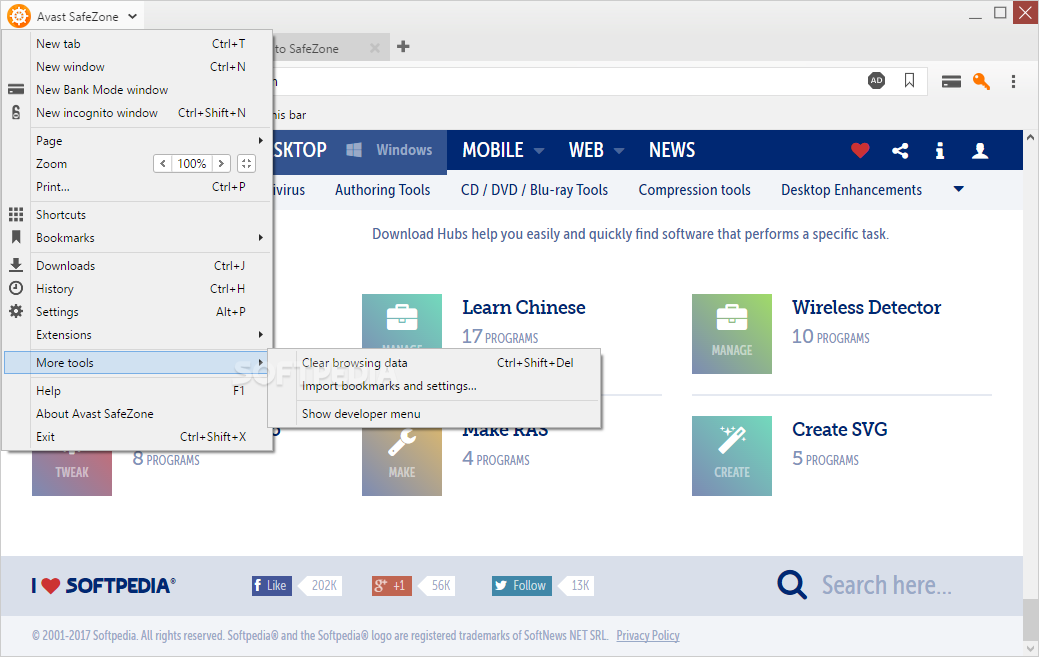The width and height of the screenshot is (1039, 657).
Task: Go to the NEWS section
Action: (x=672, y=150)
